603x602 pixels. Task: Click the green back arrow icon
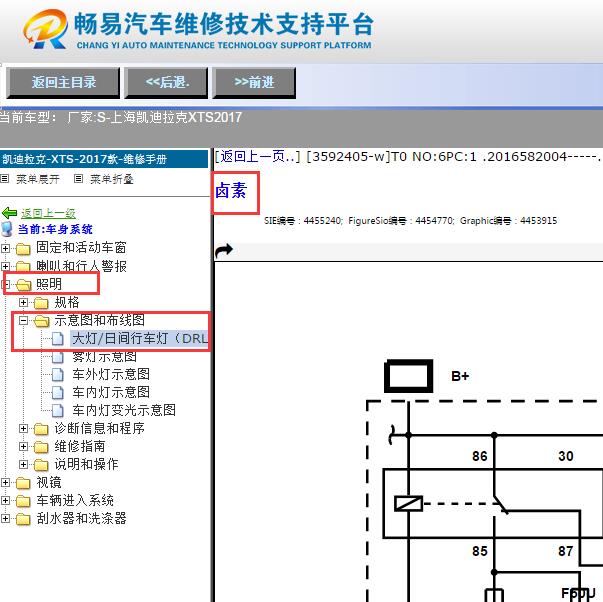click(x=10, y=213)
